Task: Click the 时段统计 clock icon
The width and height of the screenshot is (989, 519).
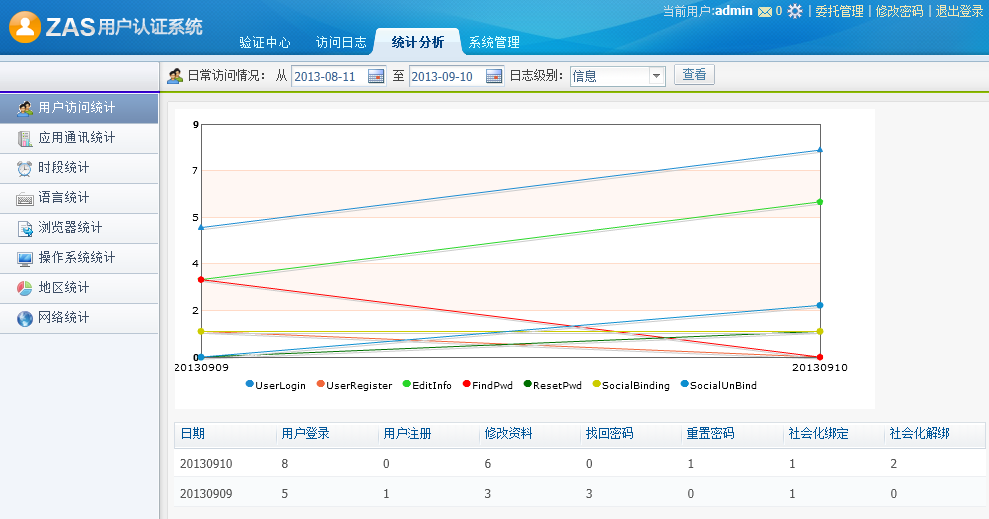Action: (x=25, y=168)
